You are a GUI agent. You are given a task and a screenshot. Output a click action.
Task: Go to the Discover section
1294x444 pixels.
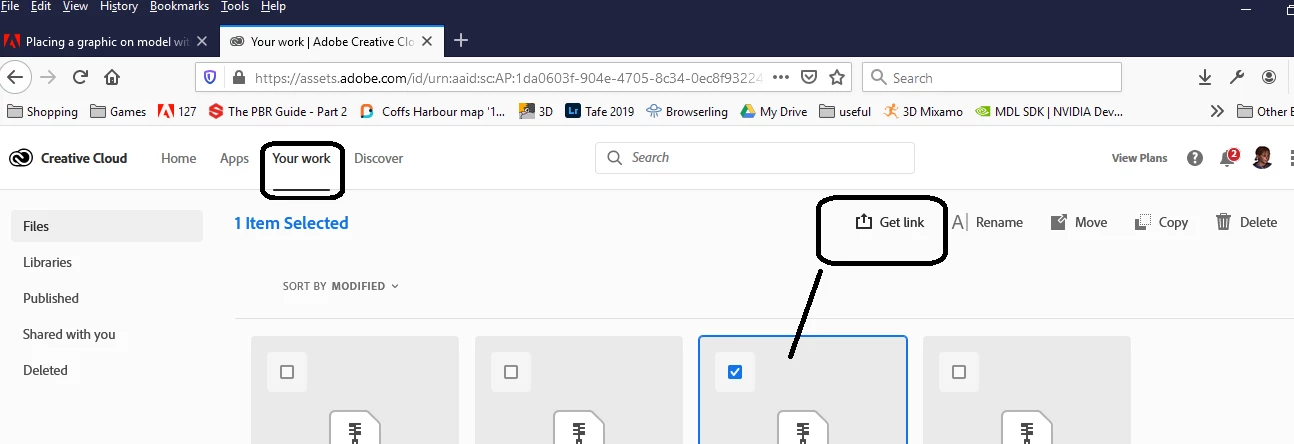[379, 158]
